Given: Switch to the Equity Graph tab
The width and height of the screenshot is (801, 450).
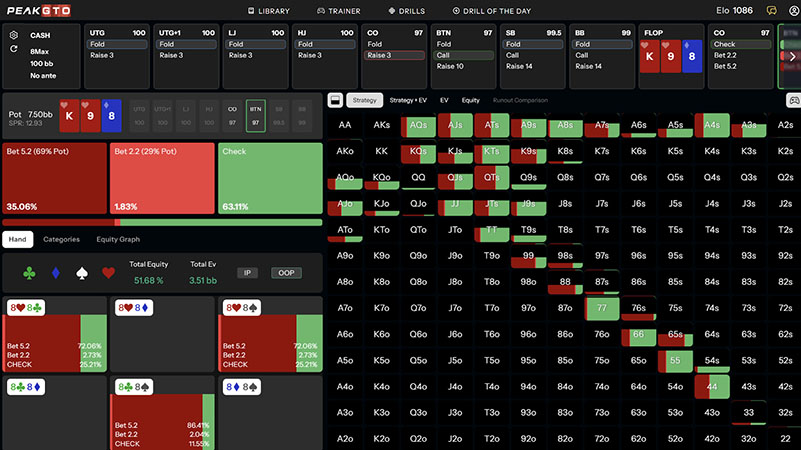Looking at the screenshot, I should [118, 240].
